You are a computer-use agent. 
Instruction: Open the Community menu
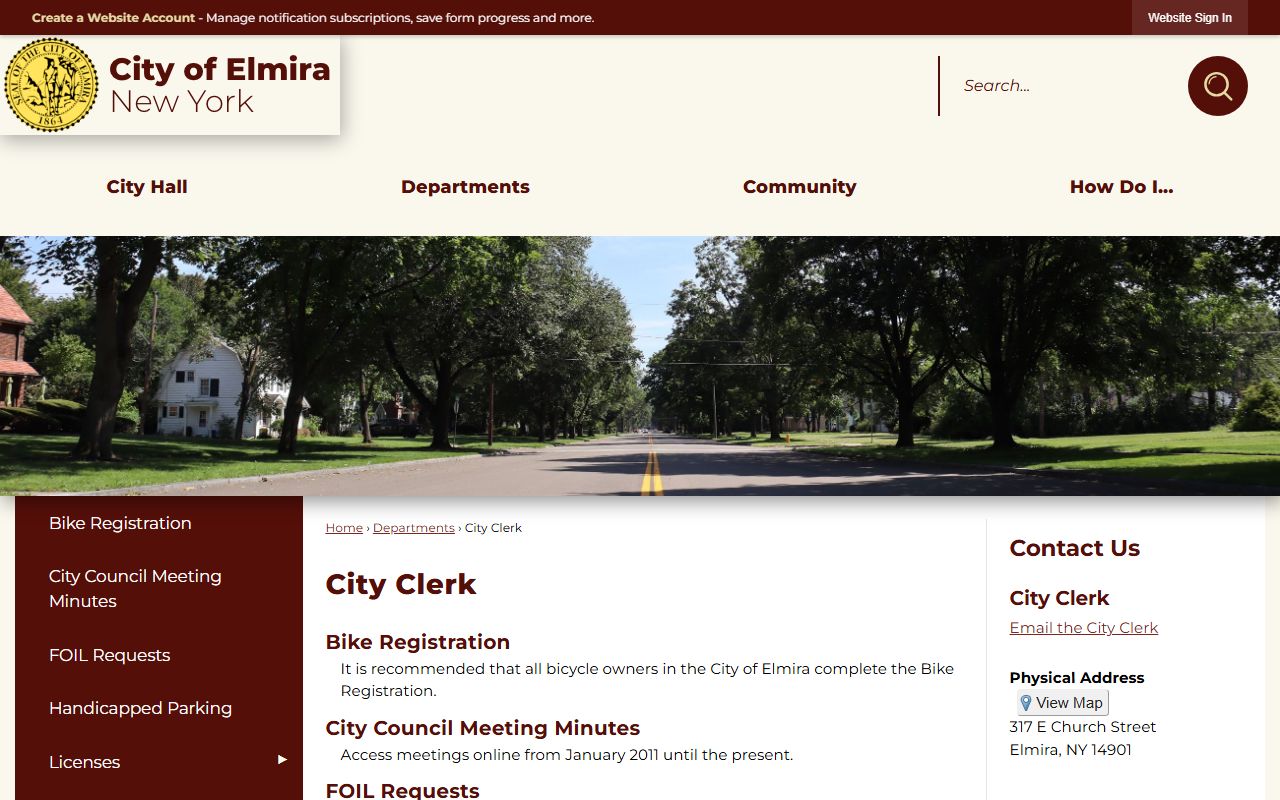pos(799,187)
